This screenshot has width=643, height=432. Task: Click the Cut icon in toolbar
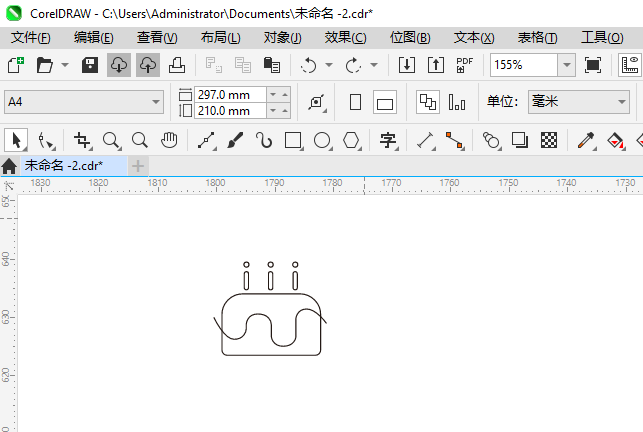click(x=214, y=65)
